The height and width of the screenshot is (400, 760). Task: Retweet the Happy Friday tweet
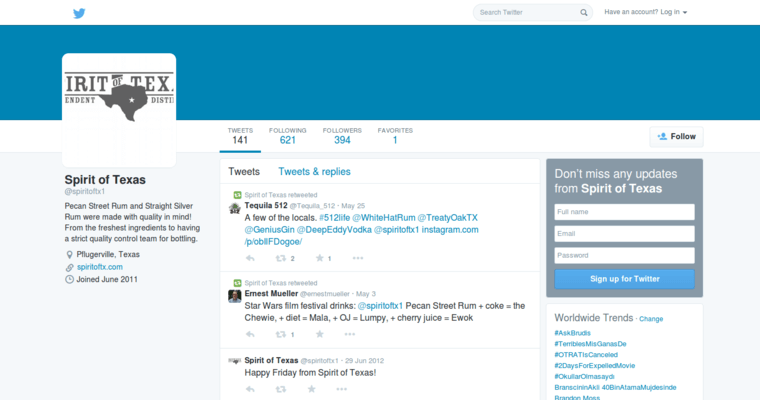click(281, 389)
